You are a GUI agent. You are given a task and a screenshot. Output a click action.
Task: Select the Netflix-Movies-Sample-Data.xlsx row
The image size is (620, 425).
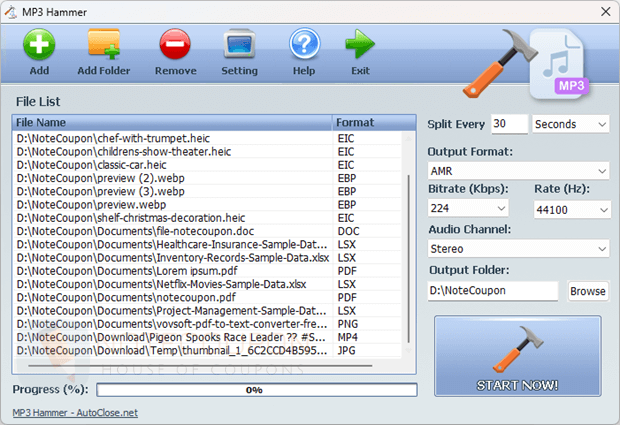click(208, 284)
